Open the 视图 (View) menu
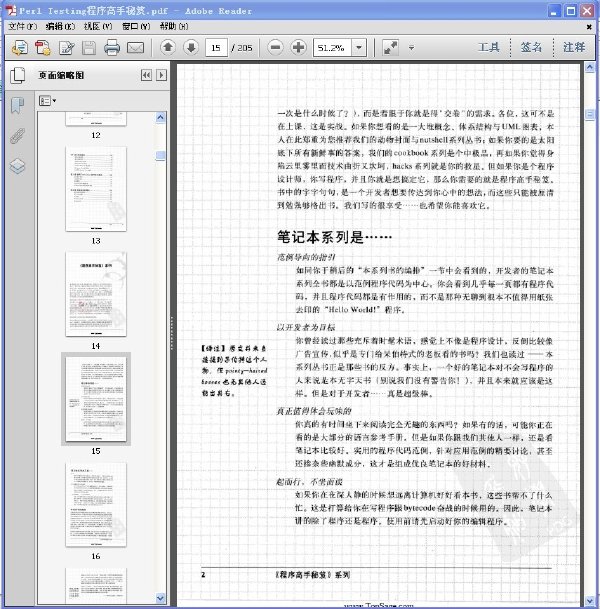This screenshot has width=600, height=609. click(98, 26)
